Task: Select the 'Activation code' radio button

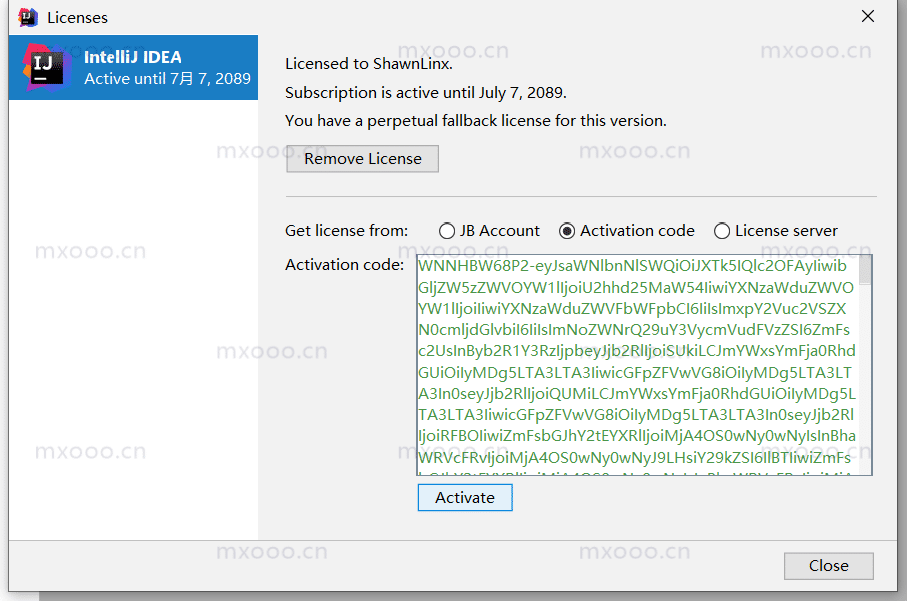Action: tap(565, 230)
